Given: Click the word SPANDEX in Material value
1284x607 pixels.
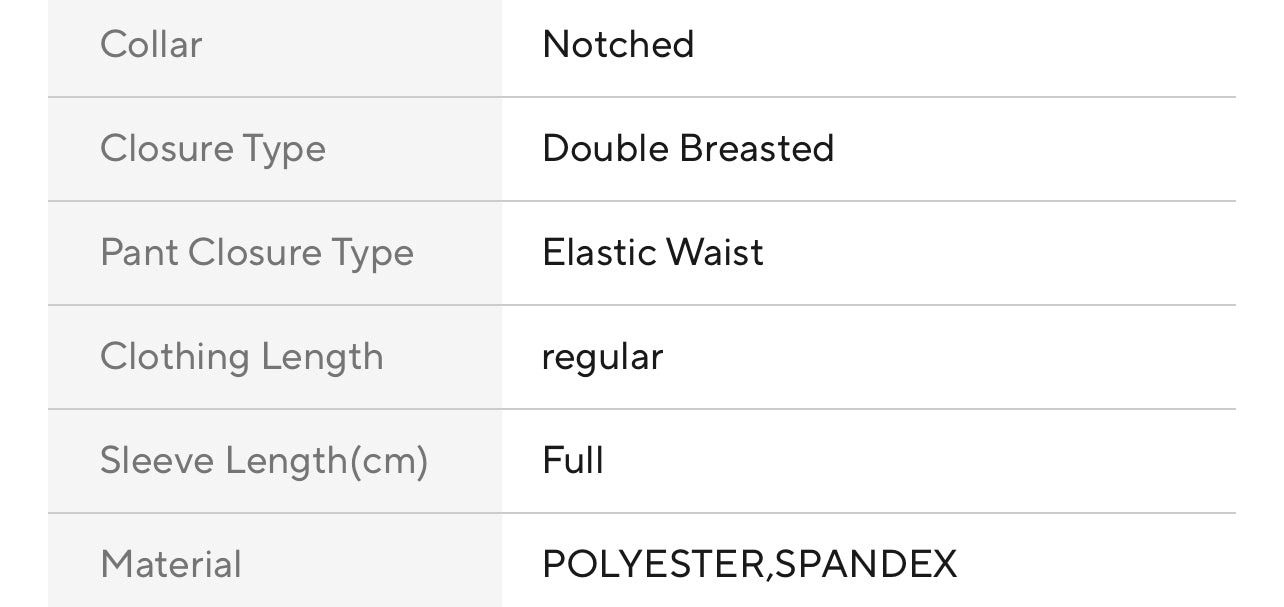Looking at the screenshot, I should click(866, 565).
